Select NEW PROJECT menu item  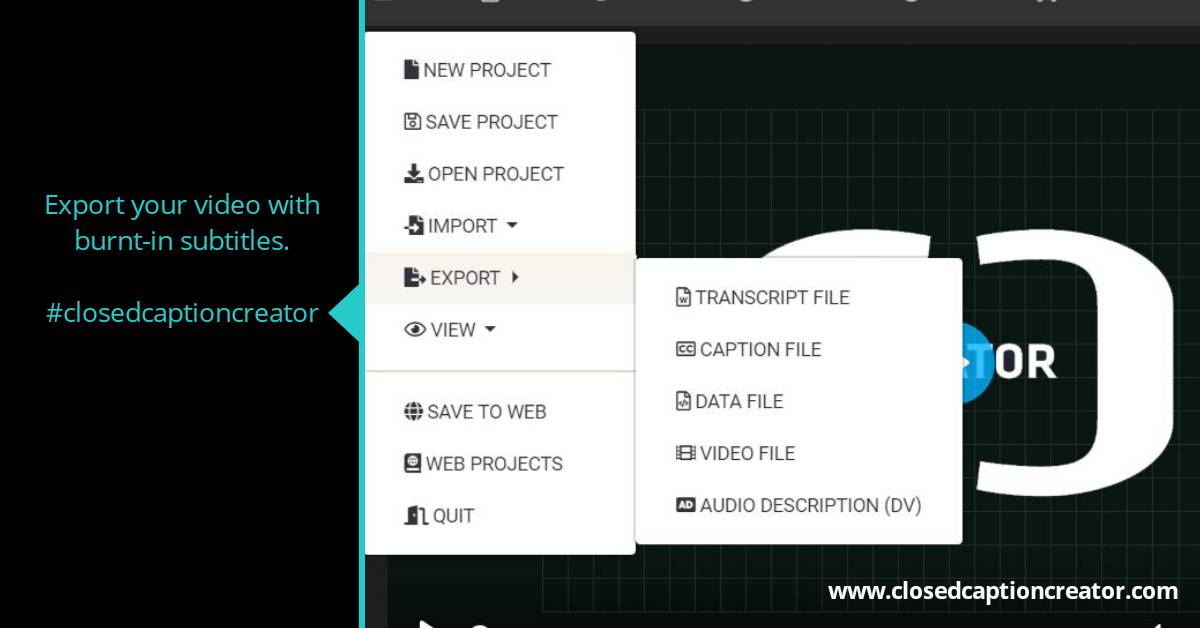[500, 70]
